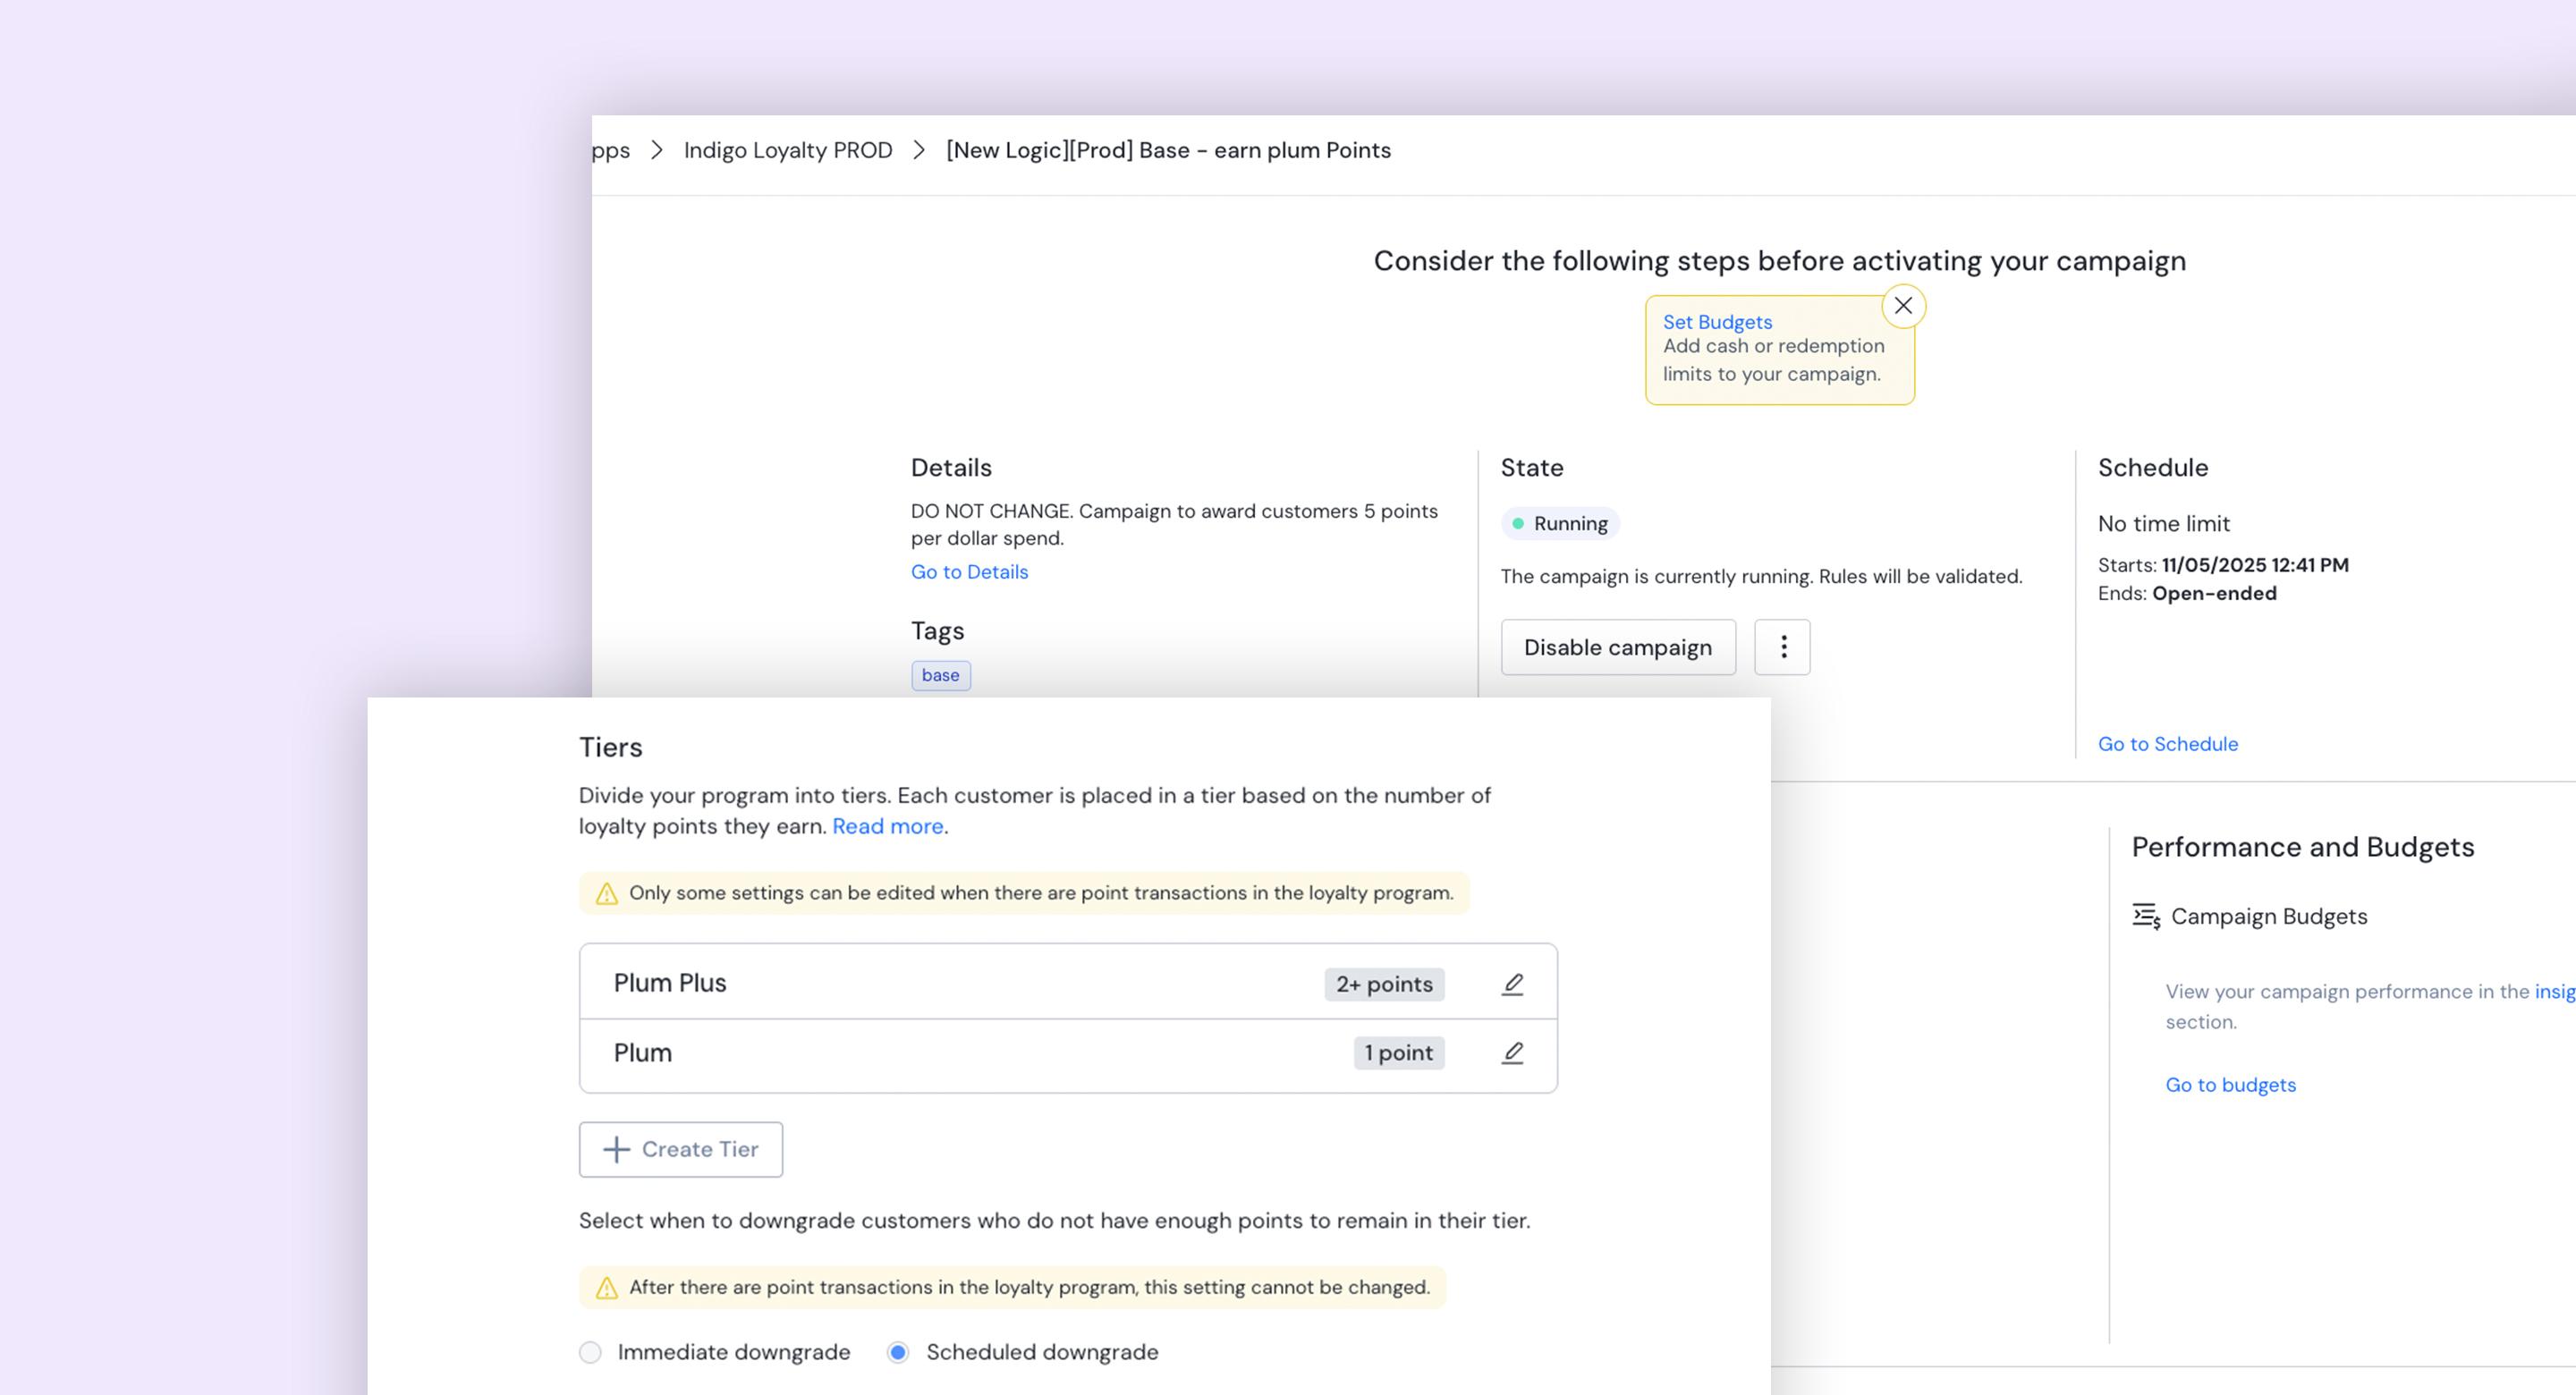Click the Campaign Budgets label

[2269, 916]
